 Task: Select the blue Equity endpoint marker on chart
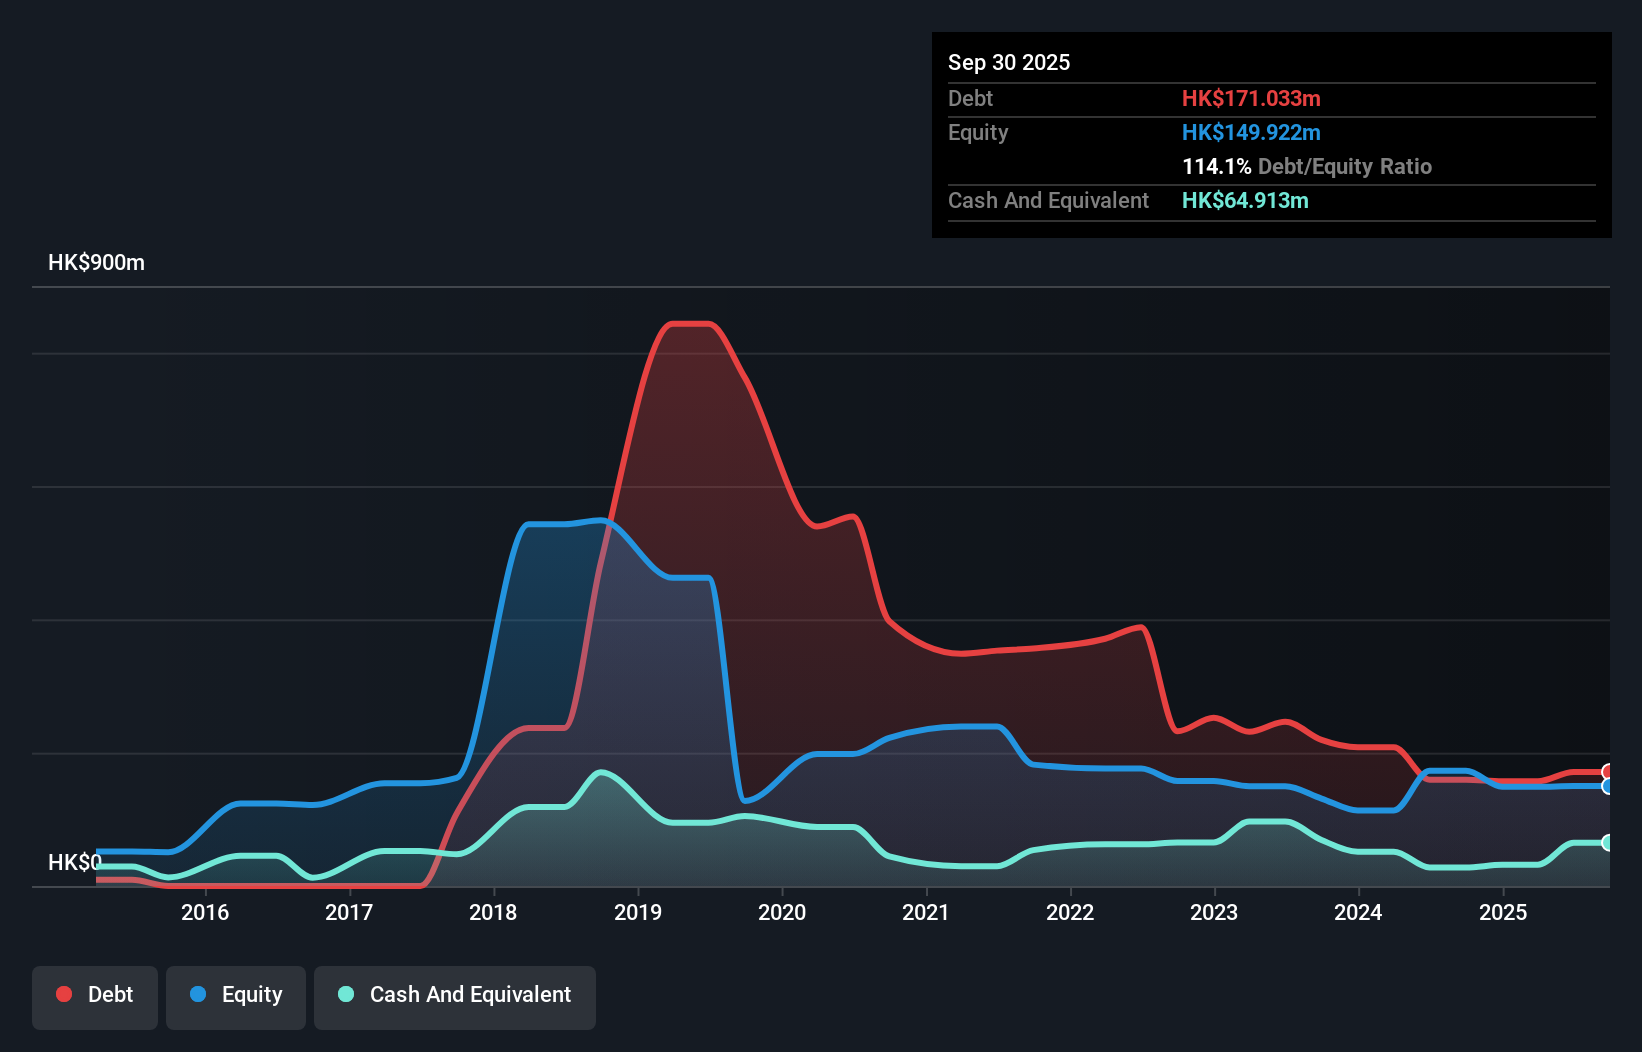pyautogui.click(x=1607, y=787)
